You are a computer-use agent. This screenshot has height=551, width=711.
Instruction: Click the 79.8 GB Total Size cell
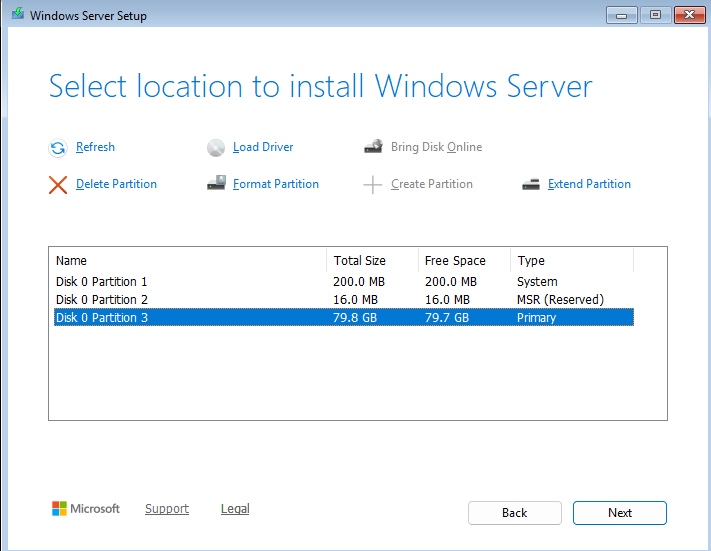[355, 317]
